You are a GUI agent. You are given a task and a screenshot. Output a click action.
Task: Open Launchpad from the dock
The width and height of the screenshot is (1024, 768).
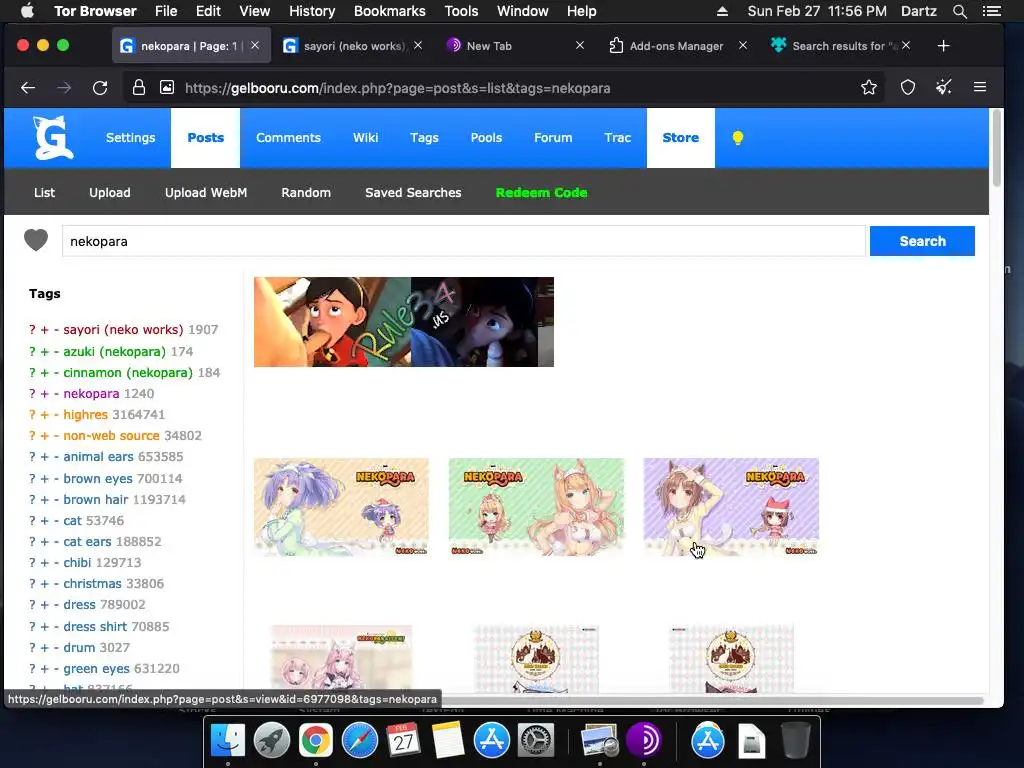pos(272,741)
